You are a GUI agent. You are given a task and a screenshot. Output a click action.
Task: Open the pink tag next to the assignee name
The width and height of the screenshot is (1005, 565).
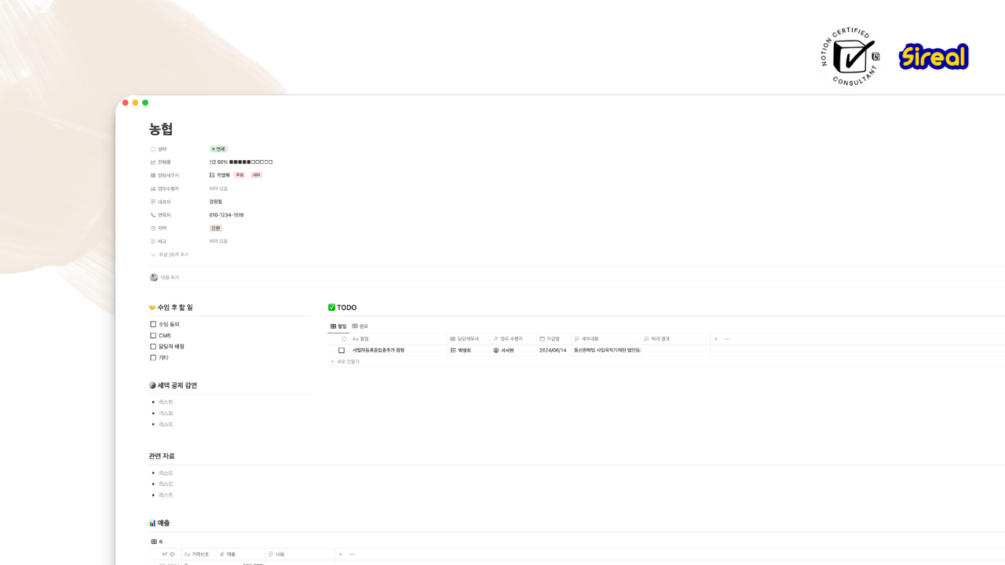(256, 175)
